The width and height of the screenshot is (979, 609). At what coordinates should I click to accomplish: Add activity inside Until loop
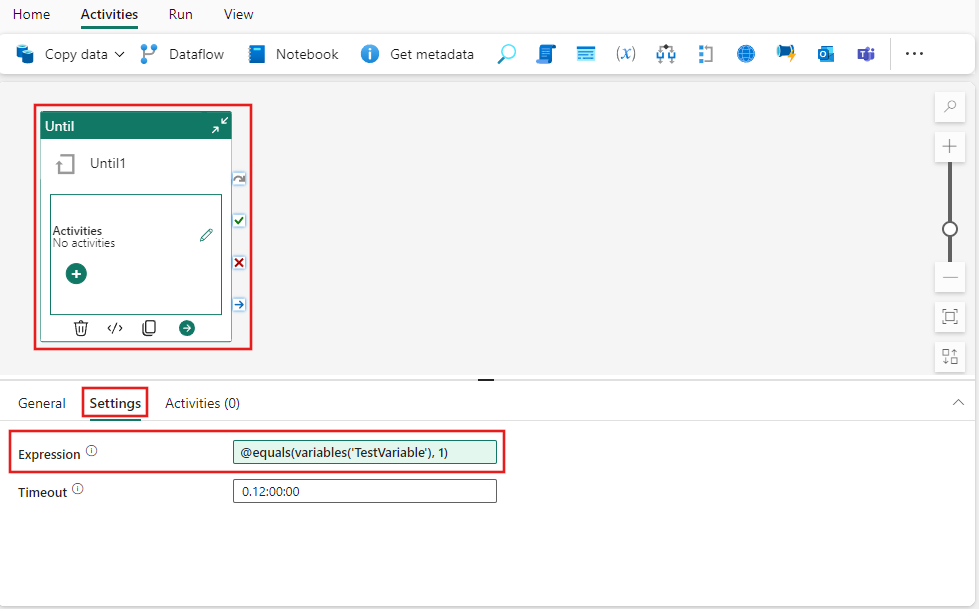[75, 273]
